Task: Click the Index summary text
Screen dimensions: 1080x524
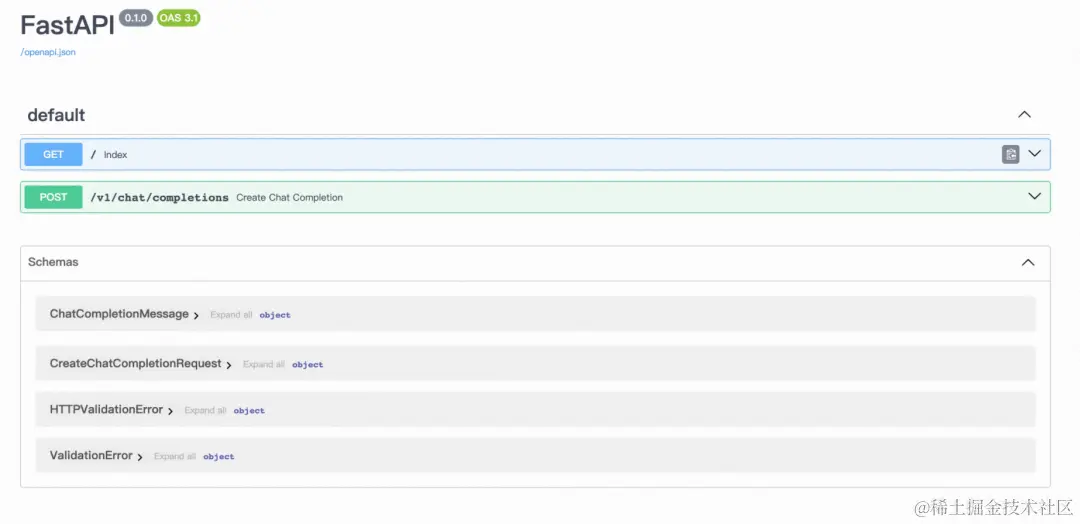Action: (116, 155)
